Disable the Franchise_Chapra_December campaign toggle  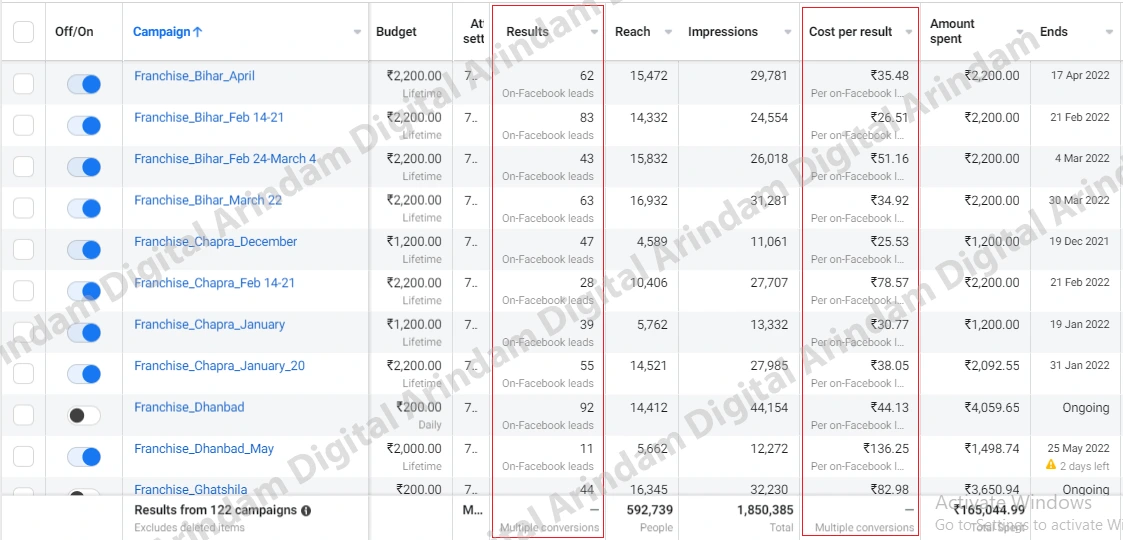tap(84, 250)
